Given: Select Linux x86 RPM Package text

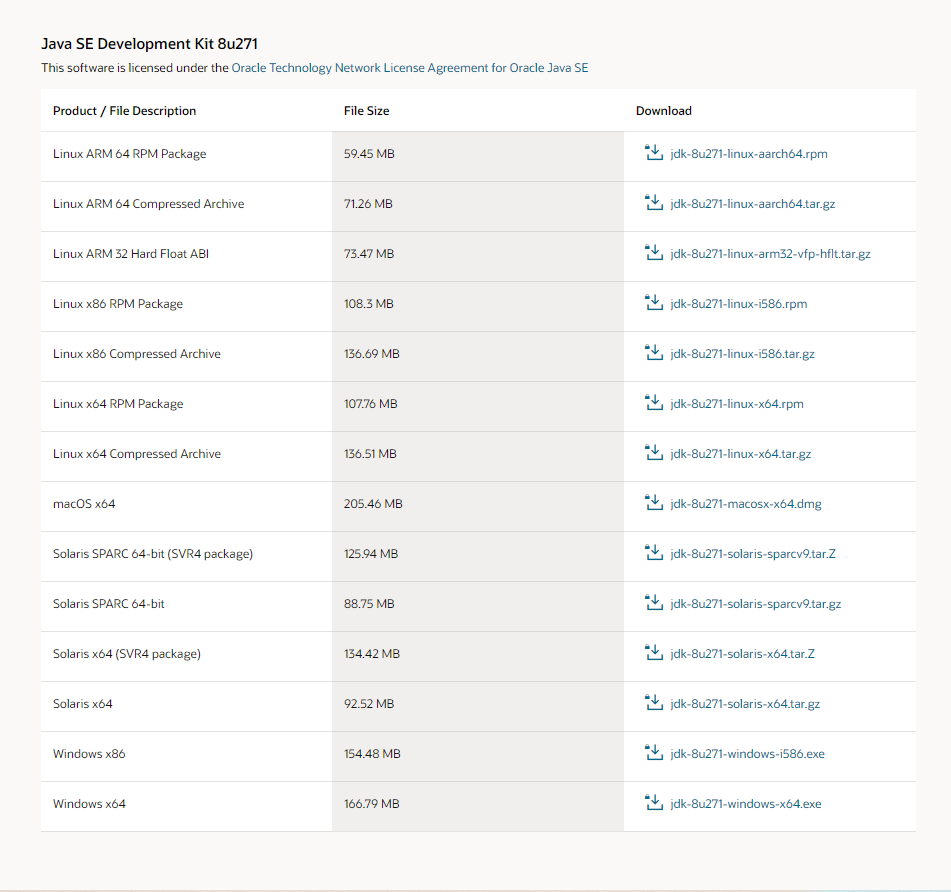Looking at the screenshot, I should coord(118,304).
